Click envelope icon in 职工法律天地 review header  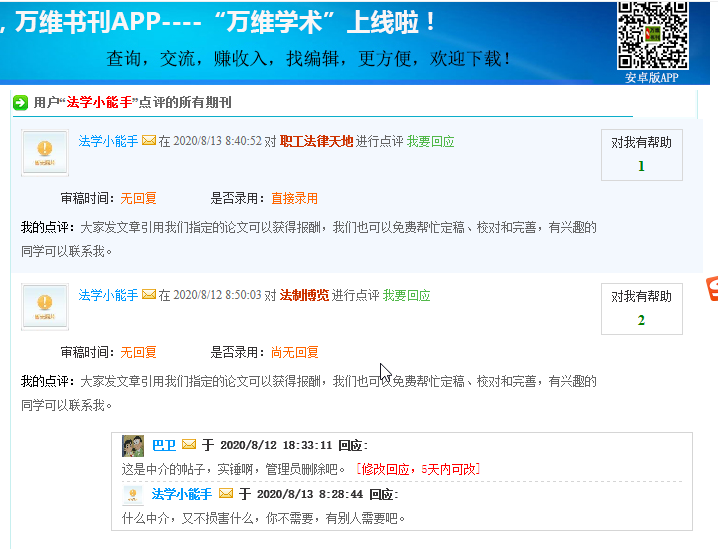pyautogui.click(x=149, y=142)
